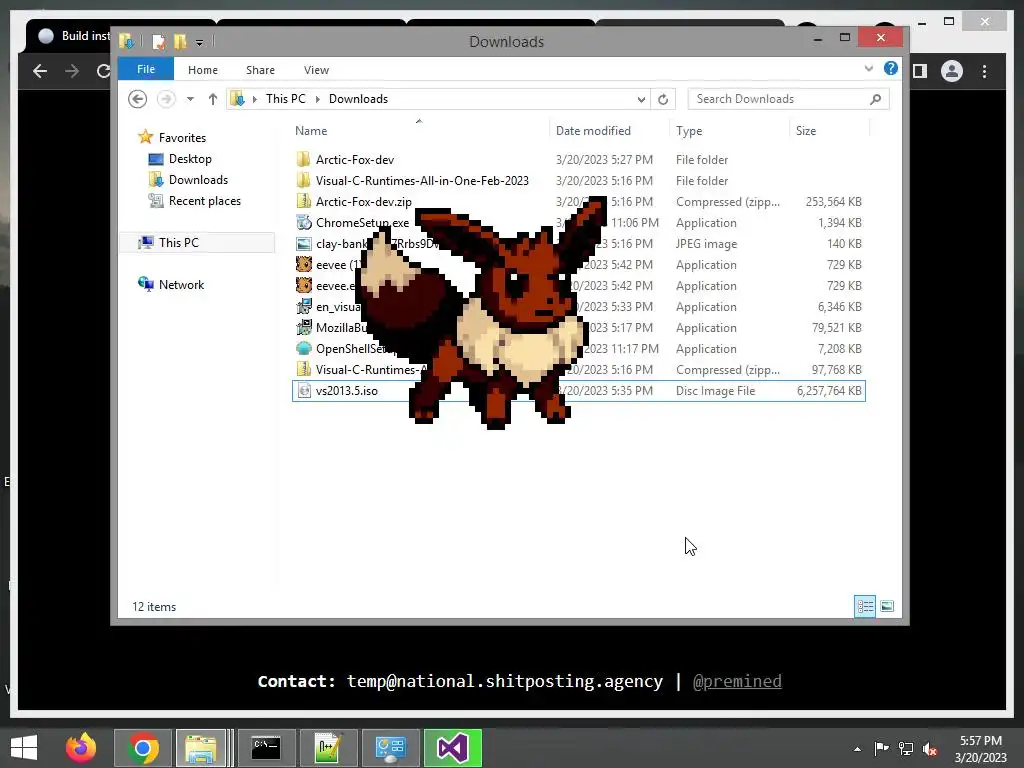The image size is (1024, 768).
Task: Click Properties icon in quick access toolbar
Action: (x=158, y=42)
